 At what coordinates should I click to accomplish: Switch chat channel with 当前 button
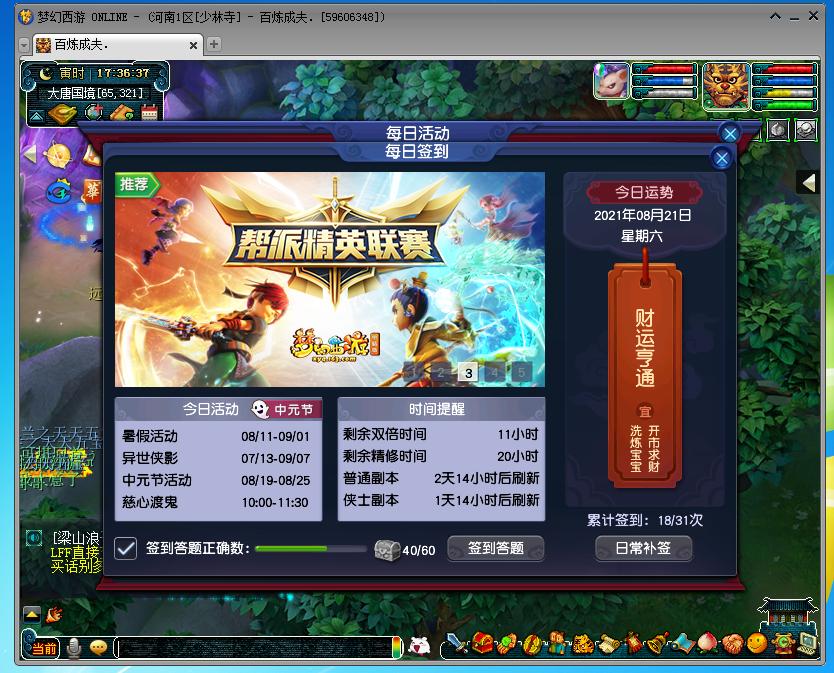45,649
